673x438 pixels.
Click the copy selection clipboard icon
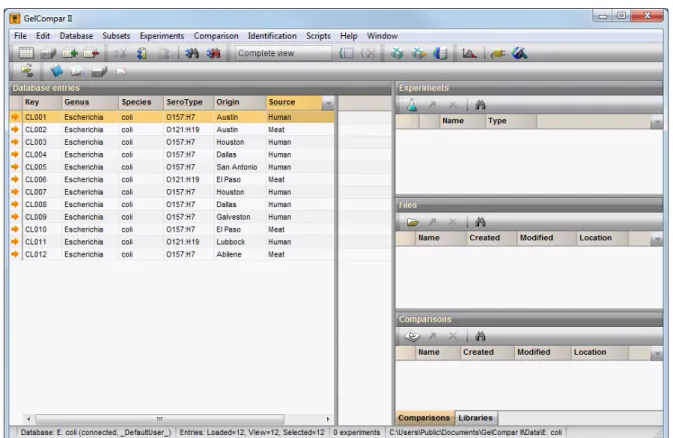142,54
